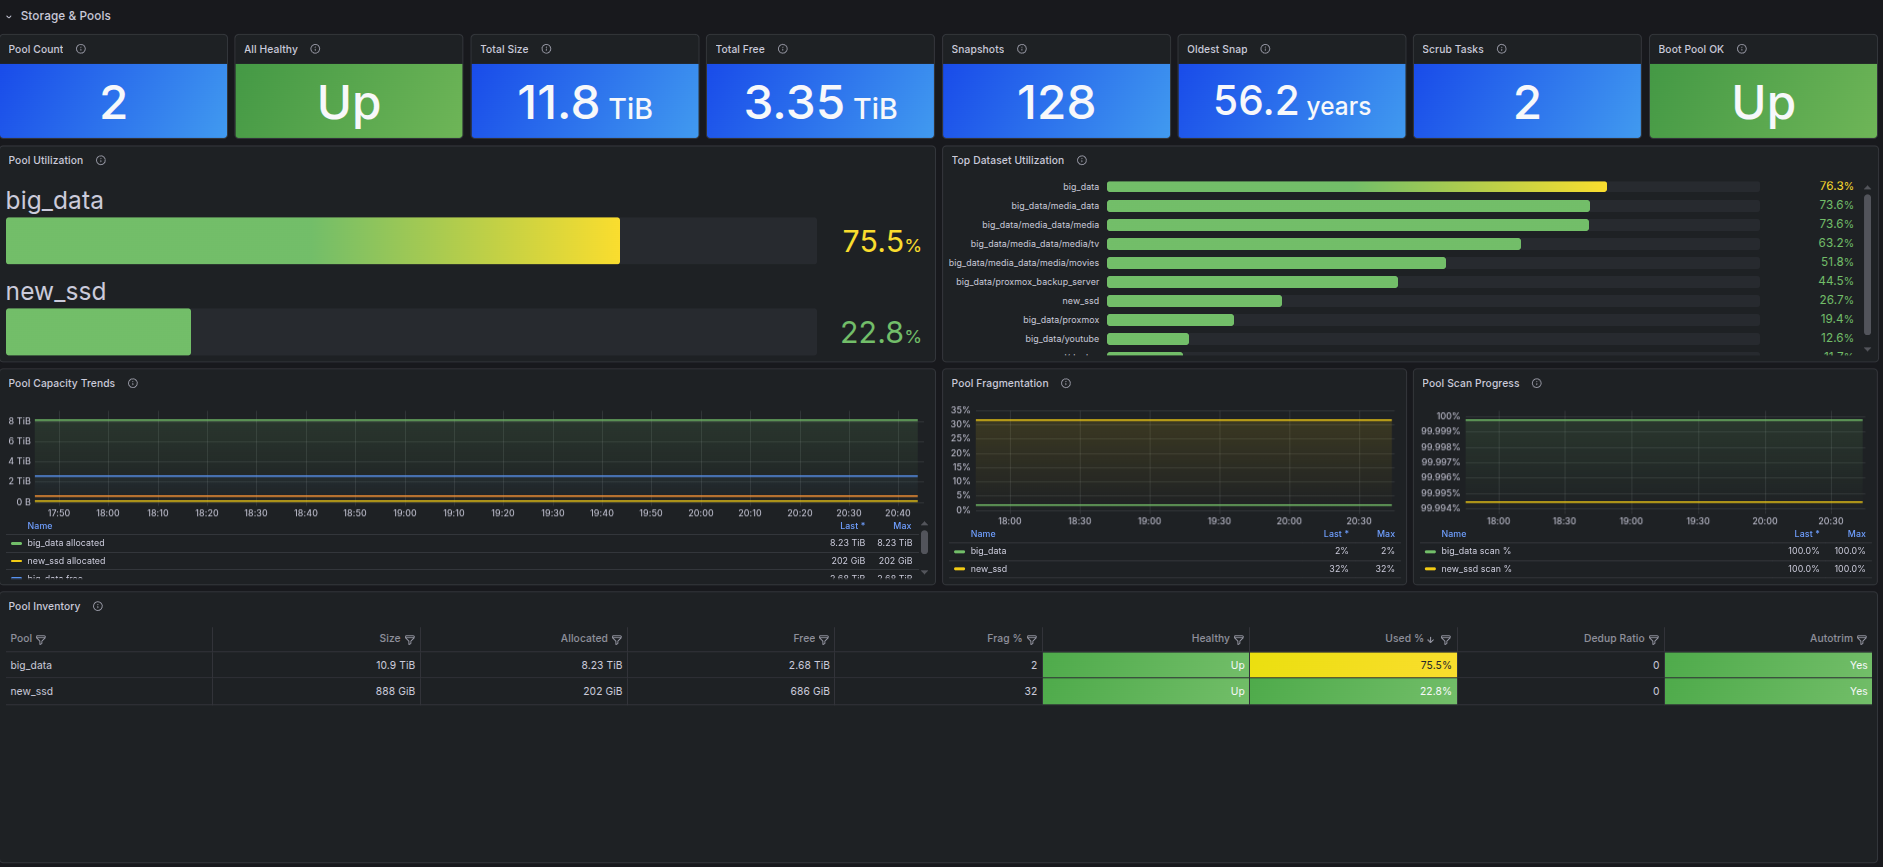Toggle big_data scan % legend series

1475,551
